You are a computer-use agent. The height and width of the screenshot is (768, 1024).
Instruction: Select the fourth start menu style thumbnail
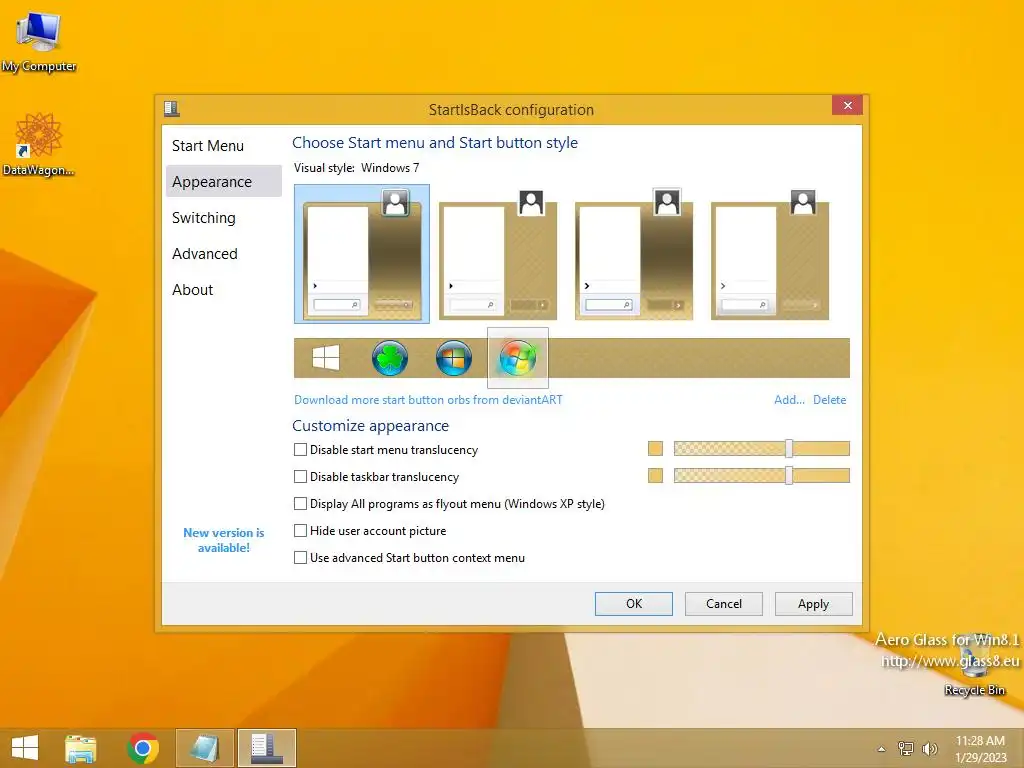click(x=769, y=253)
